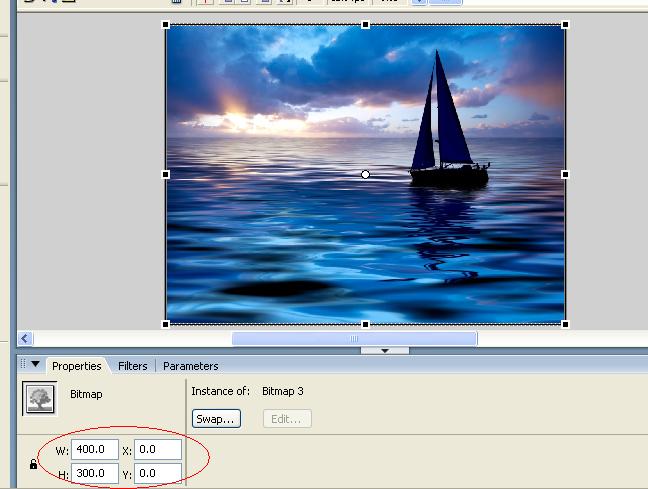Click the Properties panel gripper handle
This screenshot has height=489, width=648.
(23, 364)
